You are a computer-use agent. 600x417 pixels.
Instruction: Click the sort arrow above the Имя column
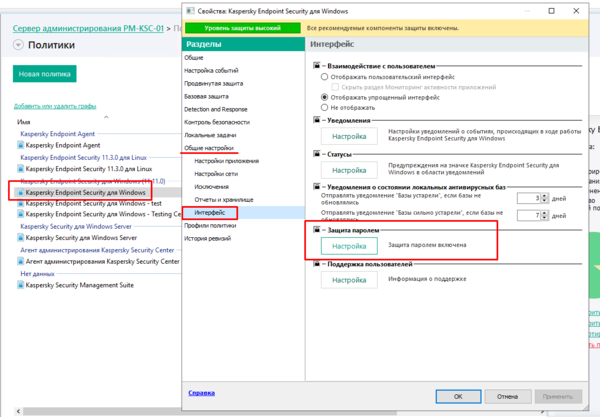[106, 117]
